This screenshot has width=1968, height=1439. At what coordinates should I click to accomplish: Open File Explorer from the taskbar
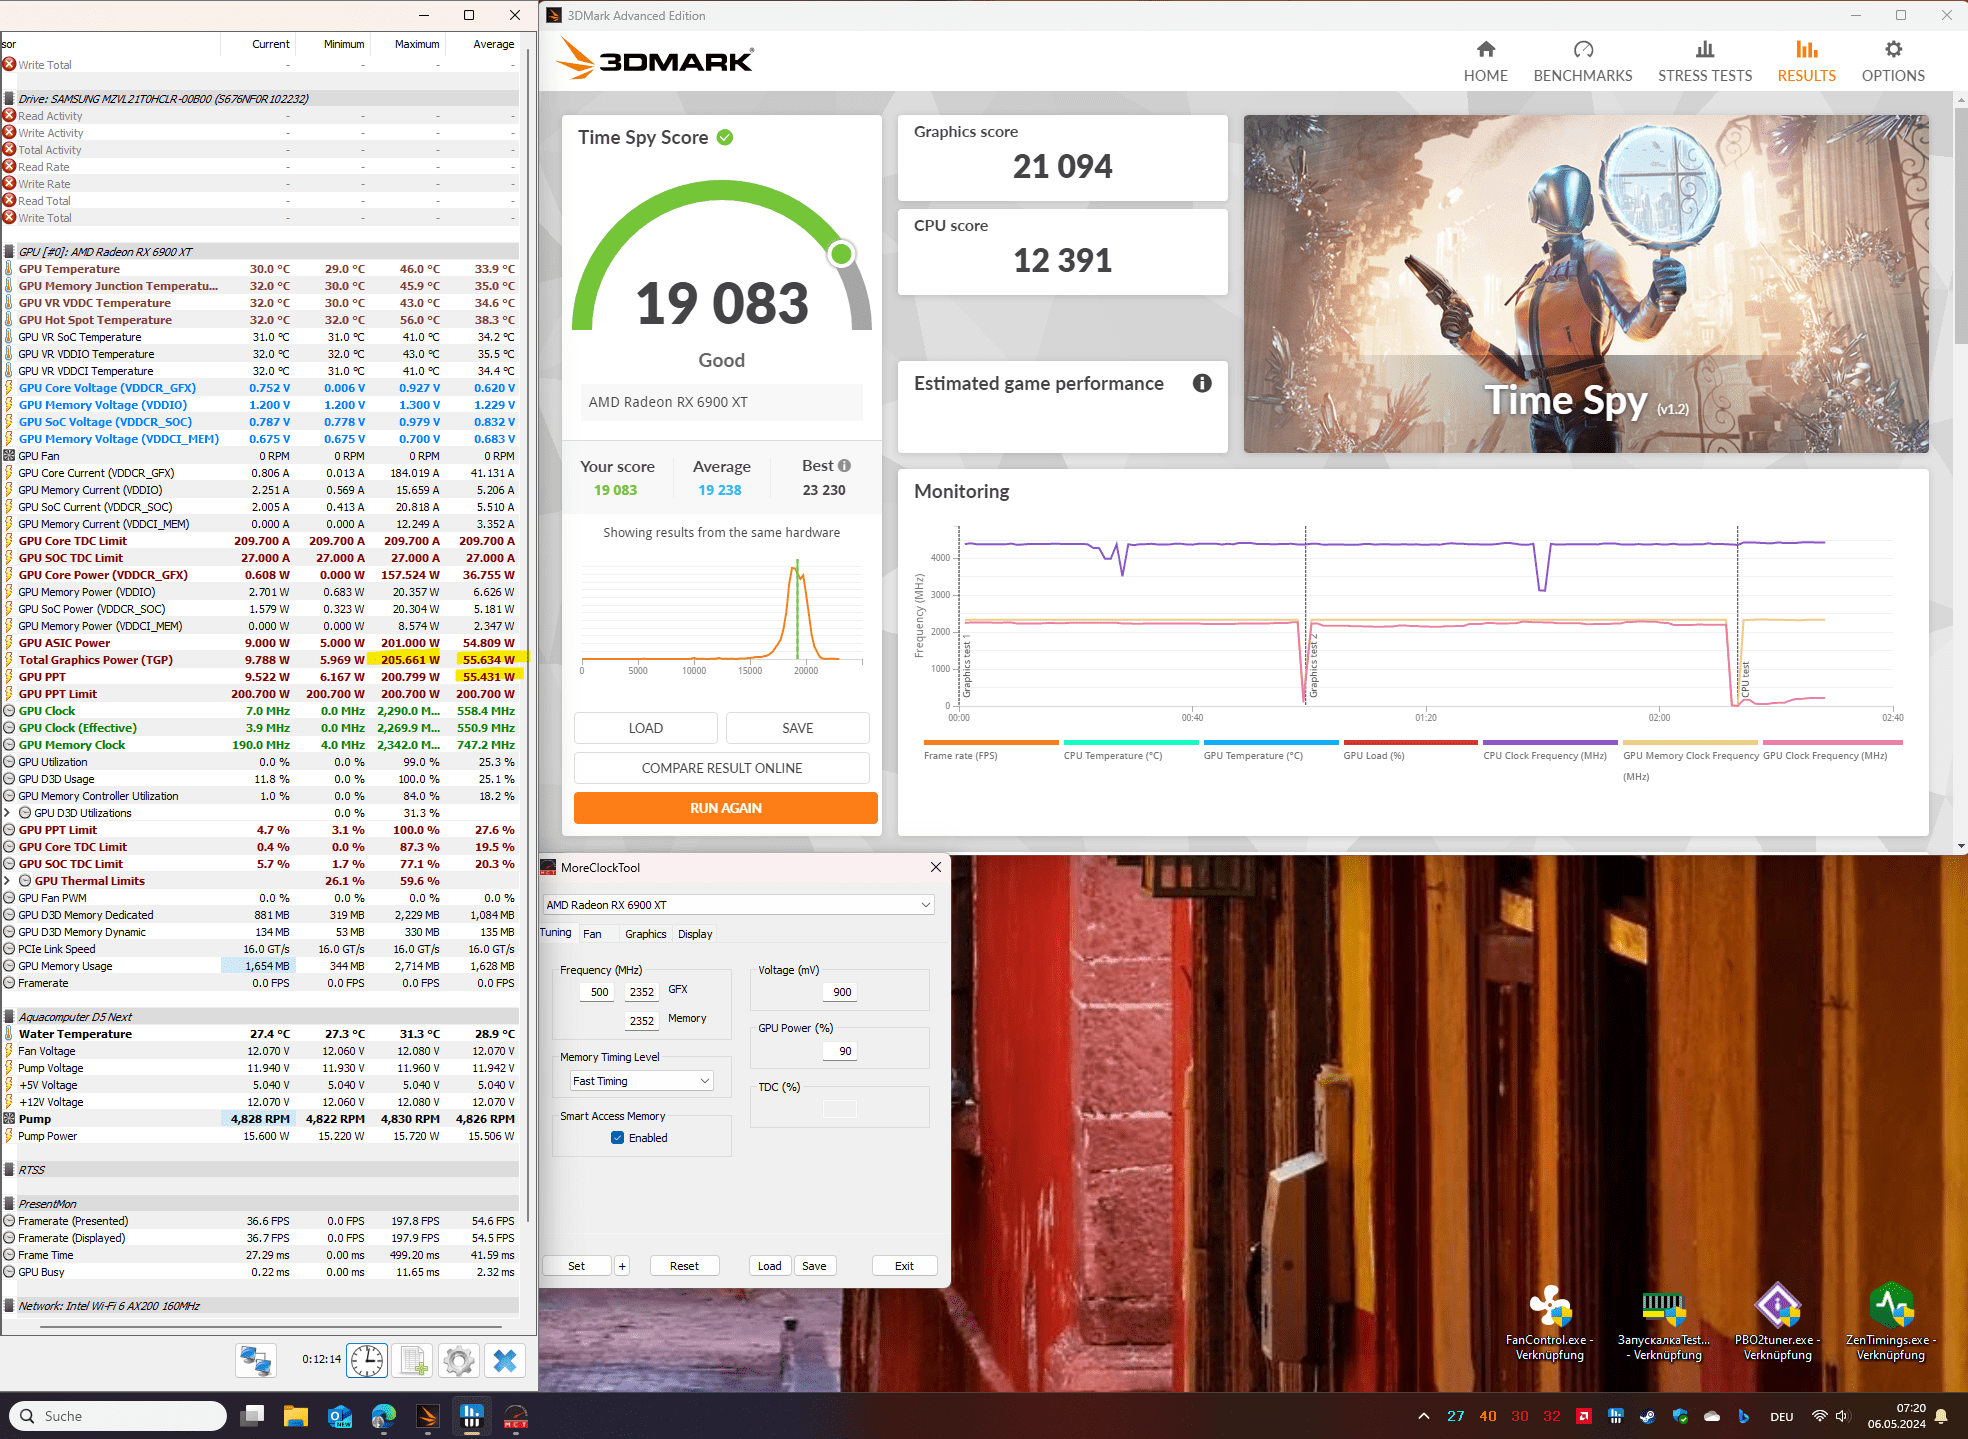[x=295, y=1416]
